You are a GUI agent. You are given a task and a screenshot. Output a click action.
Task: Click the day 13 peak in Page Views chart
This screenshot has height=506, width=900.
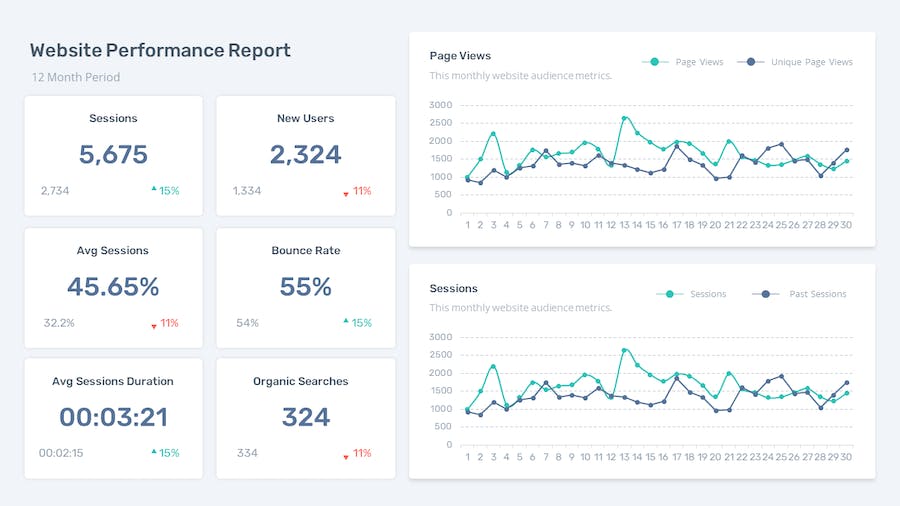coord(625,118)
